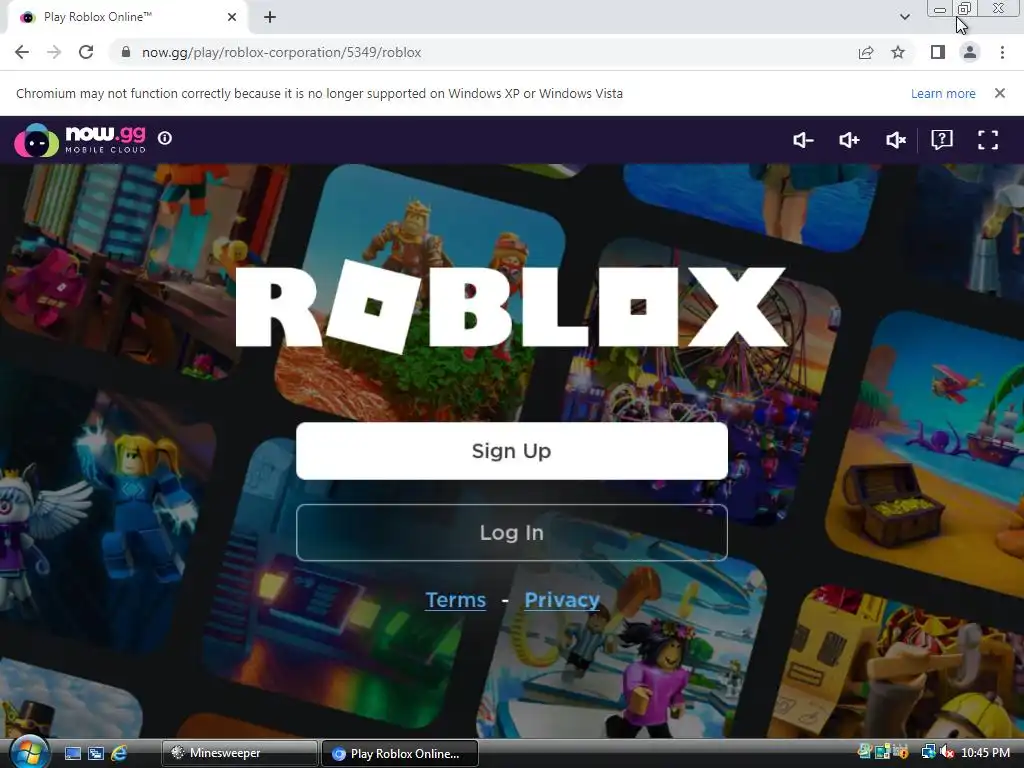Click the muted volume tray icon
The width and height of the screenshot is (1024, 768).
point(948,752)
